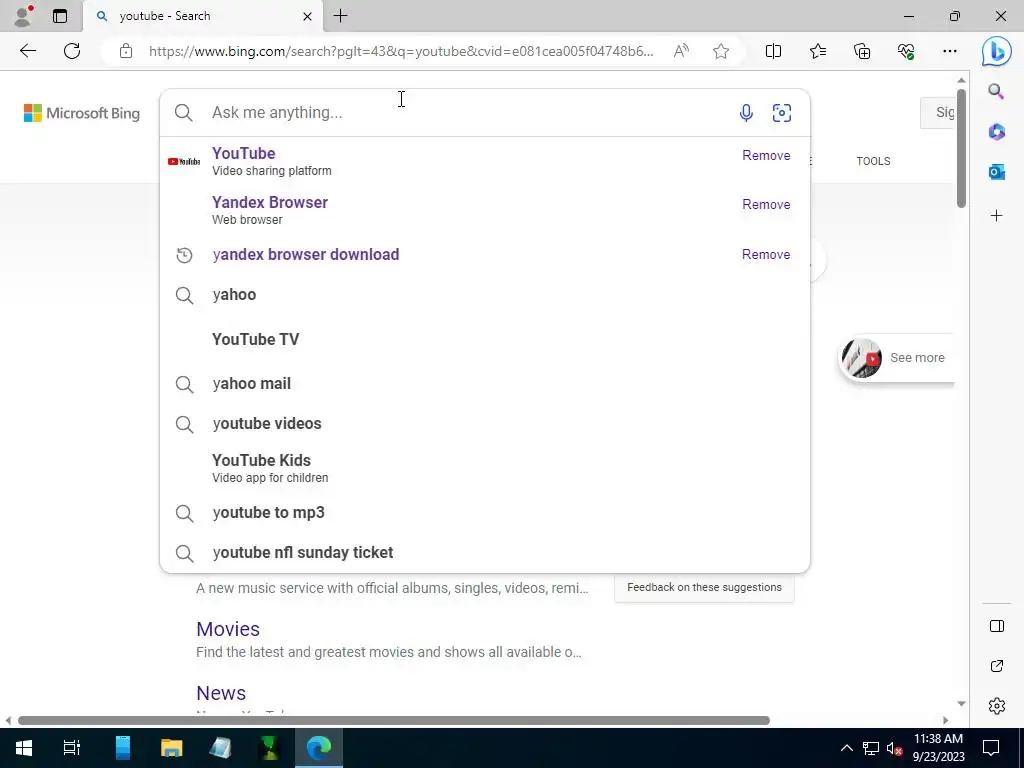Show hidden tray icons chevron

[846, 748]
